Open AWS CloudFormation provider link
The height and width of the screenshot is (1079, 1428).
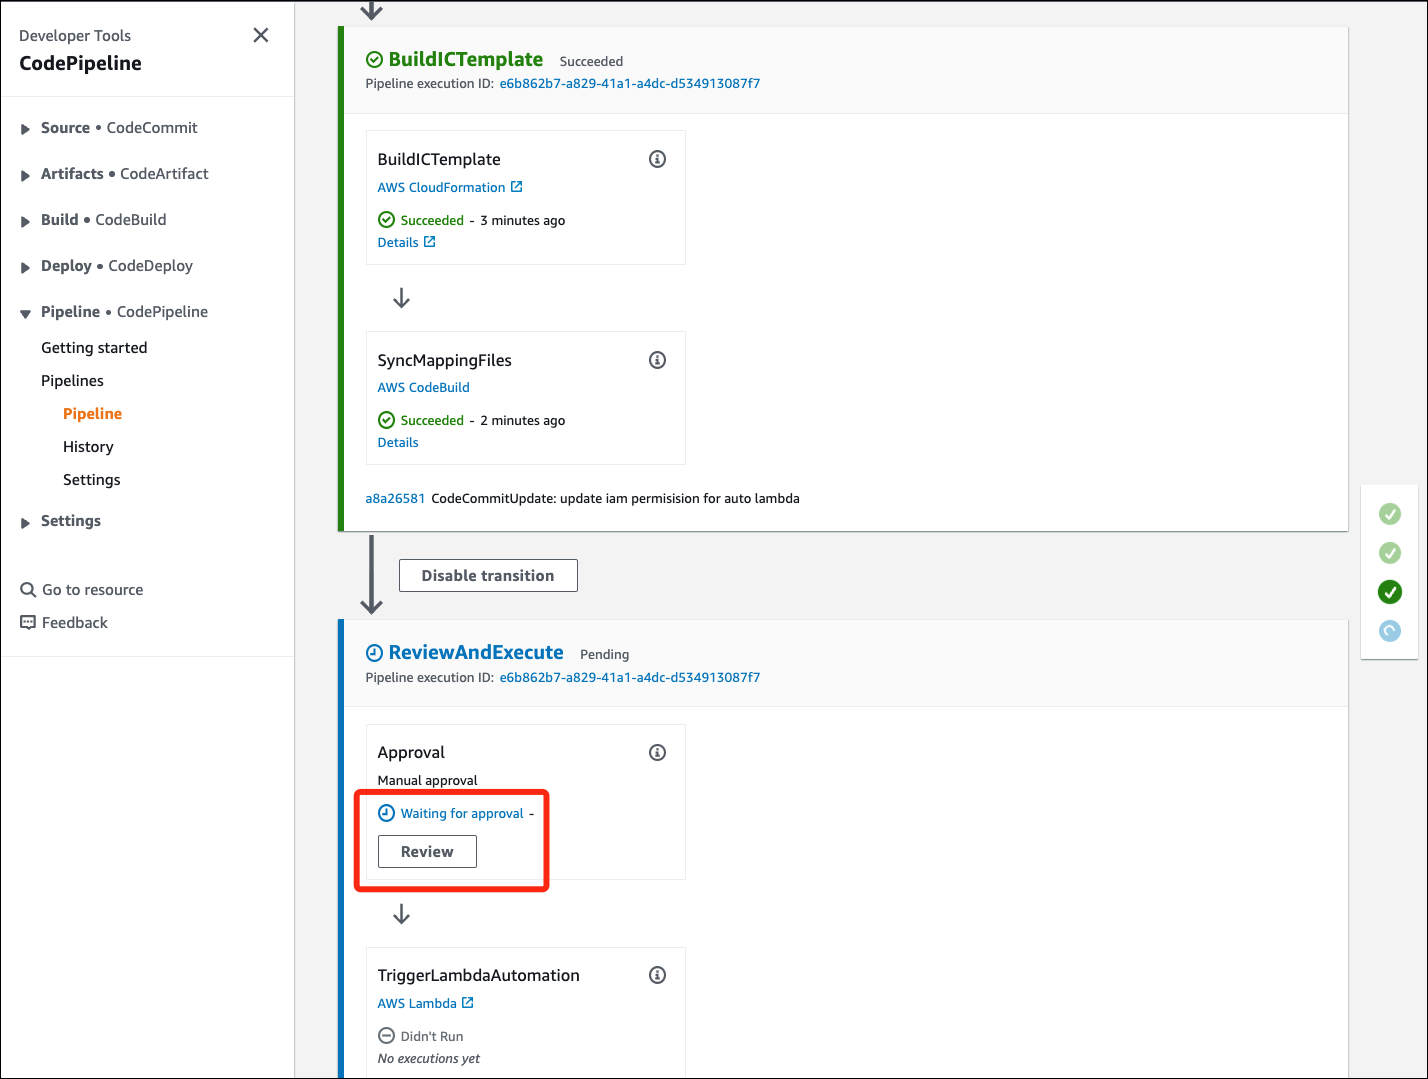(x=441, y=188)
